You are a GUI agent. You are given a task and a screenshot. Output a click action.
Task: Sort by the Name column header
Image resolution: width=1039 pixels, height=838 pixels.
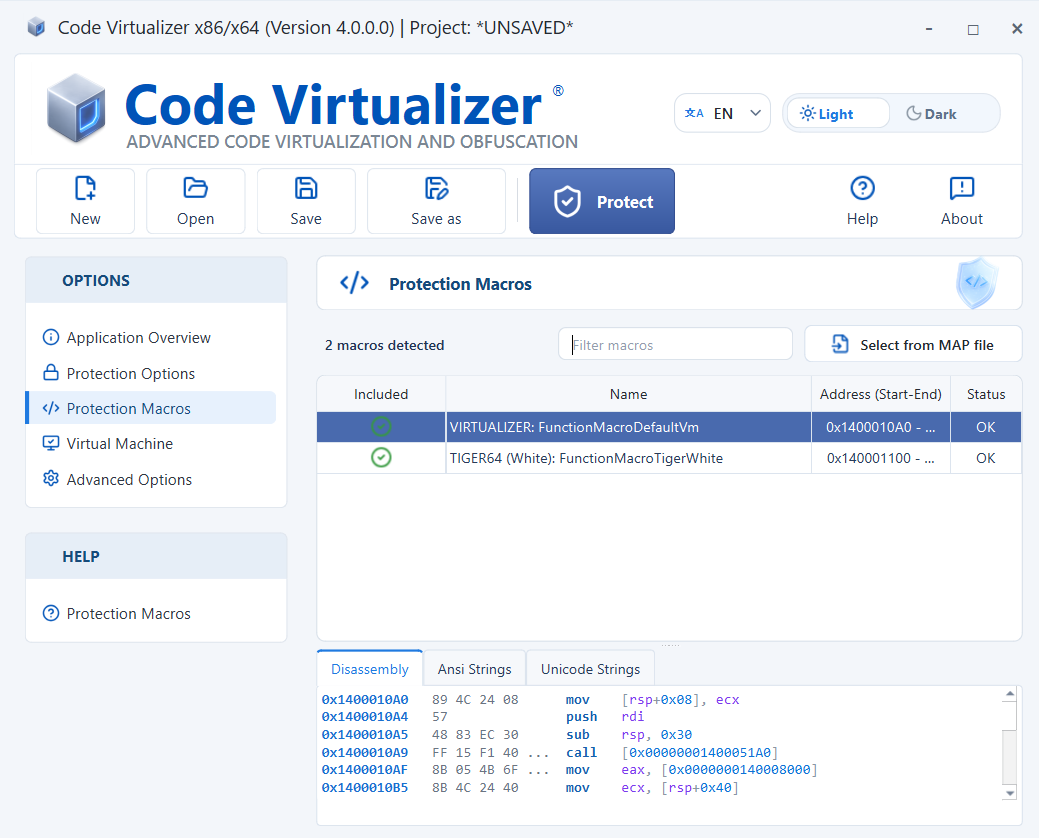point(628,394)
